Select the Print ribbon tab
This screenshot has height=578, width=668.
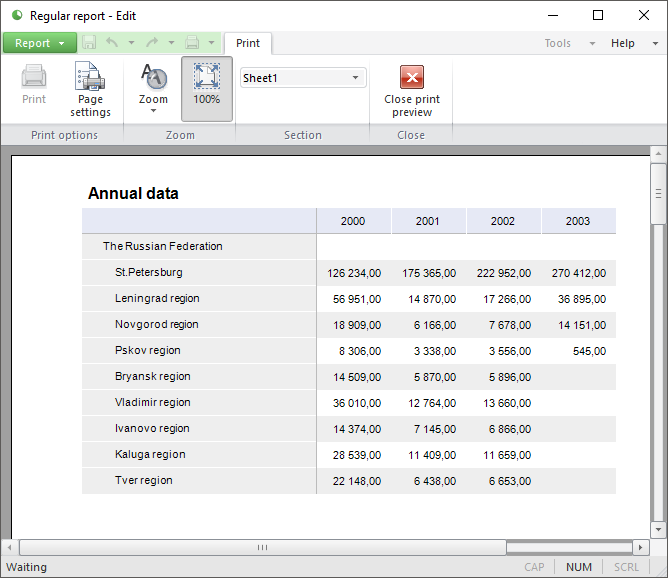248,43
